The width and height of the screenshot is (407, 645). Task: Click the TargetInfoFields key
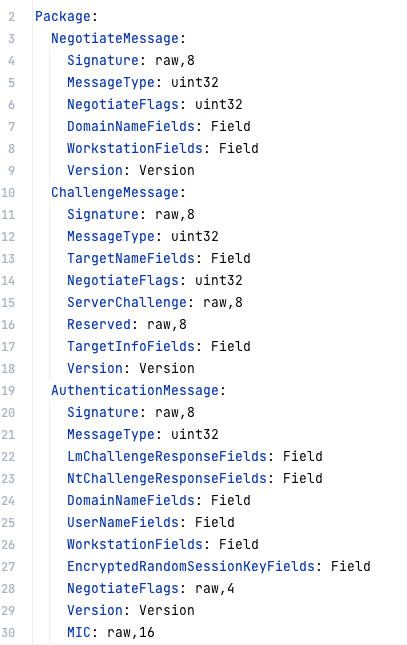[x=131, y=346]
